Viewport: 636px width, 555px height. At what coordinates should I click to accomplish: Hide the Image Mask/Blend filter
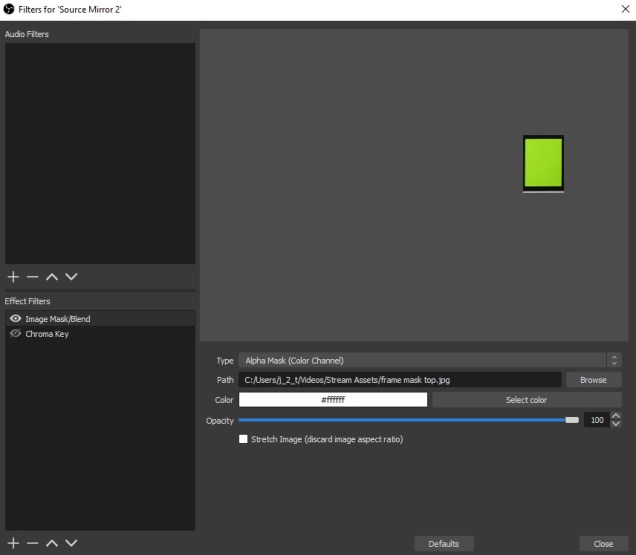pos(15,319)
